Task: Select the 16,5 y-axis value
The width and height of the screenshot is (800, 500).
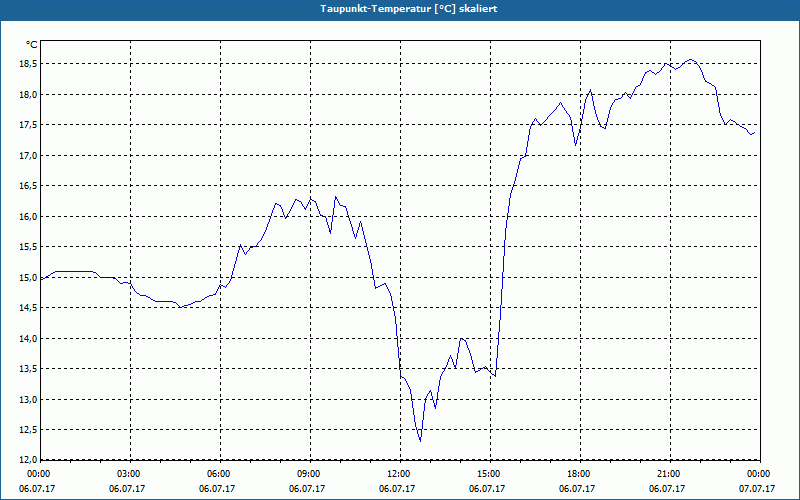Action: [28, 186]
